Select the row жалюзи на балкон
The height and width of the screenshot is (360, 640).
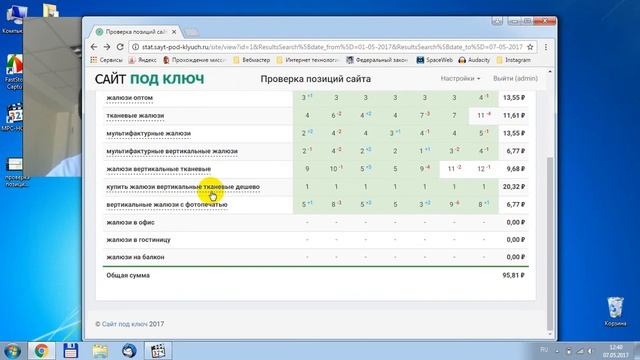point(316,257)
